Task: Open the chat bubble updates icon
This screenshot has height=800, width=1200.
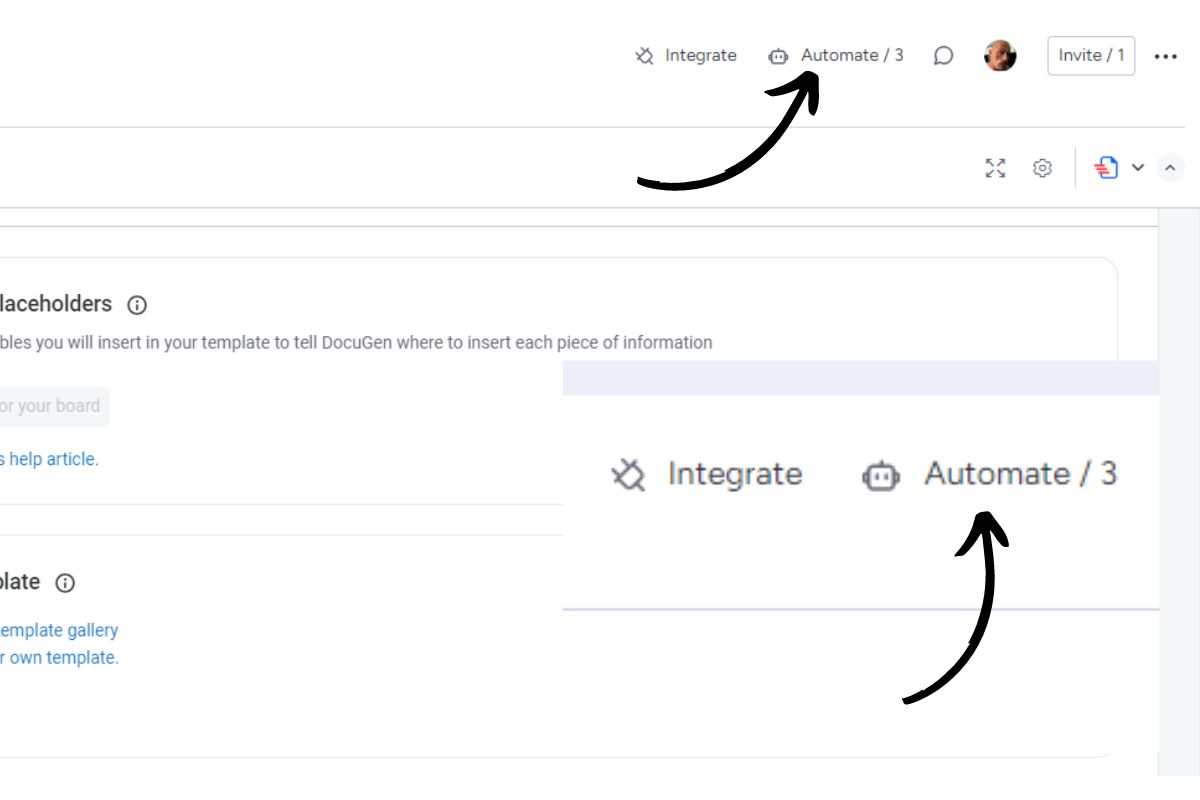Action: [942, 55]
